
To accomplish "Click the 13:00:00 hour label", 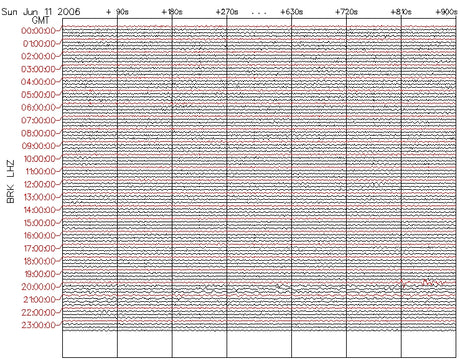I will click(x=39, y=197).
